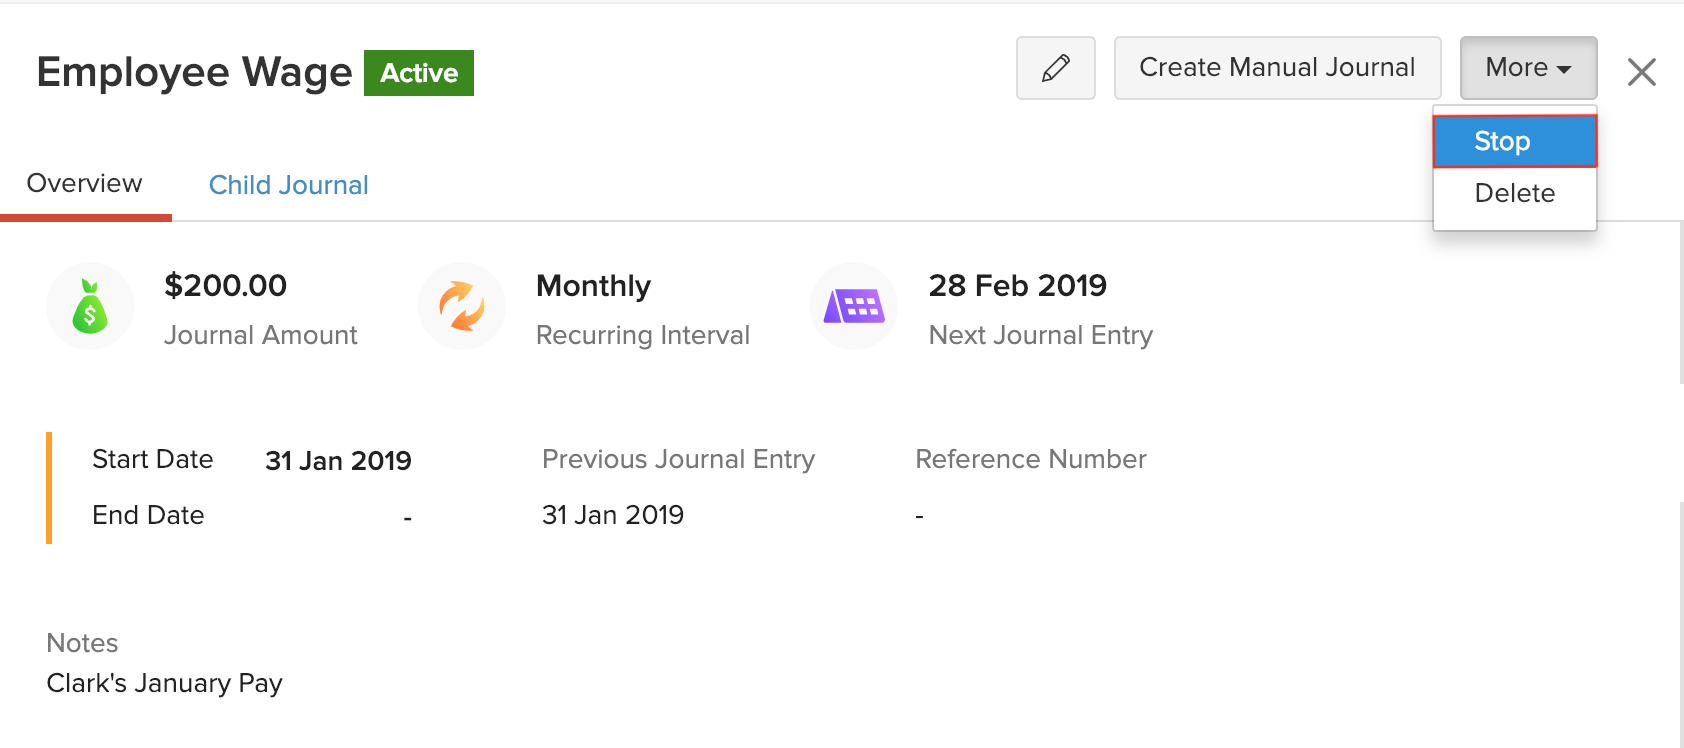Choose Stop from the More menu
The image size is (1684, 748).
click(x=1503, y=141)
